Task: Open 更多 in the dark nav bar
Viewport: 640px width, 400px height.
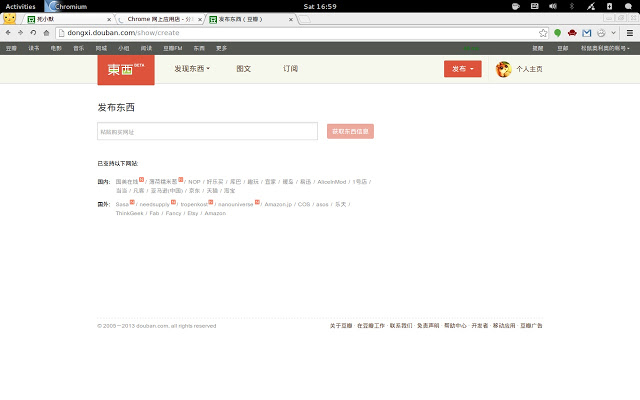Action: coord(221,48)
